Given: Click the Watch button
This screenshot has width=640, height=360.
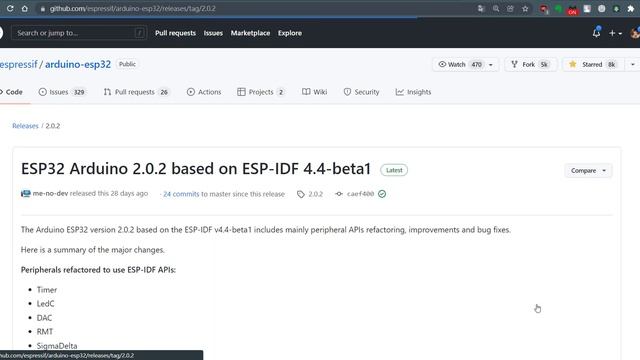Looking at the screenshot, I should coord(460,64).
